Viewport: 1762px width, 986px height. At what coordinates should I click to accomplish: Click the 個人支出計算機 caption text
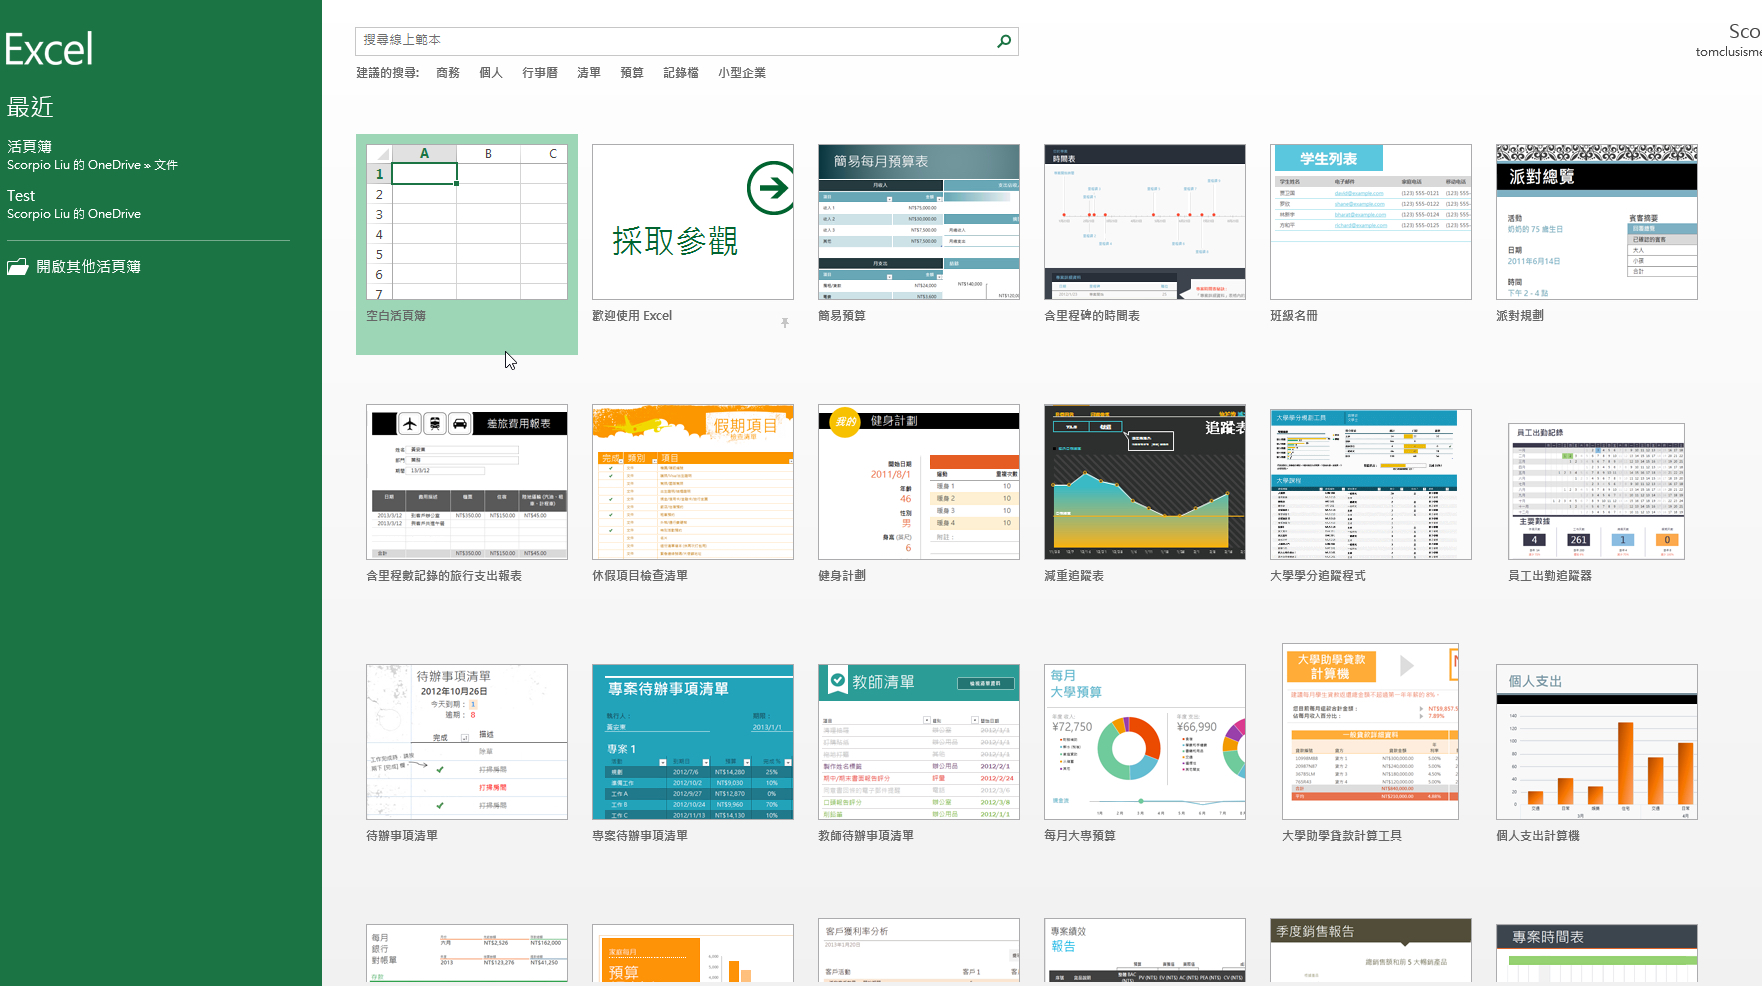[1538, 836]
